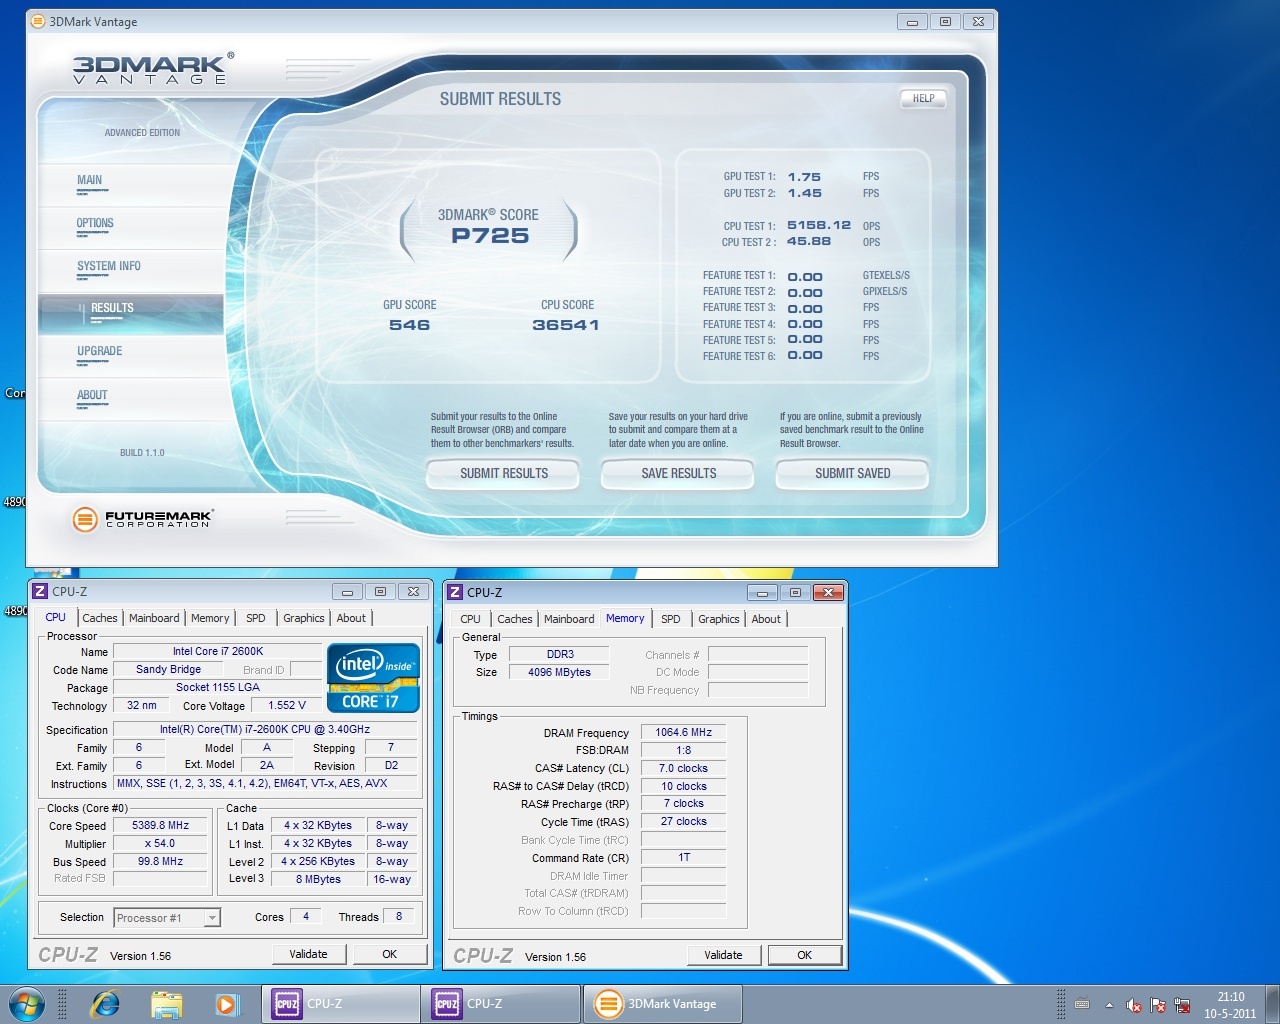The width and height of the screenshot is (1280, 1024).
Task: Activate 3DMark Vantage taskbar button
Action: click(662, 1004)
